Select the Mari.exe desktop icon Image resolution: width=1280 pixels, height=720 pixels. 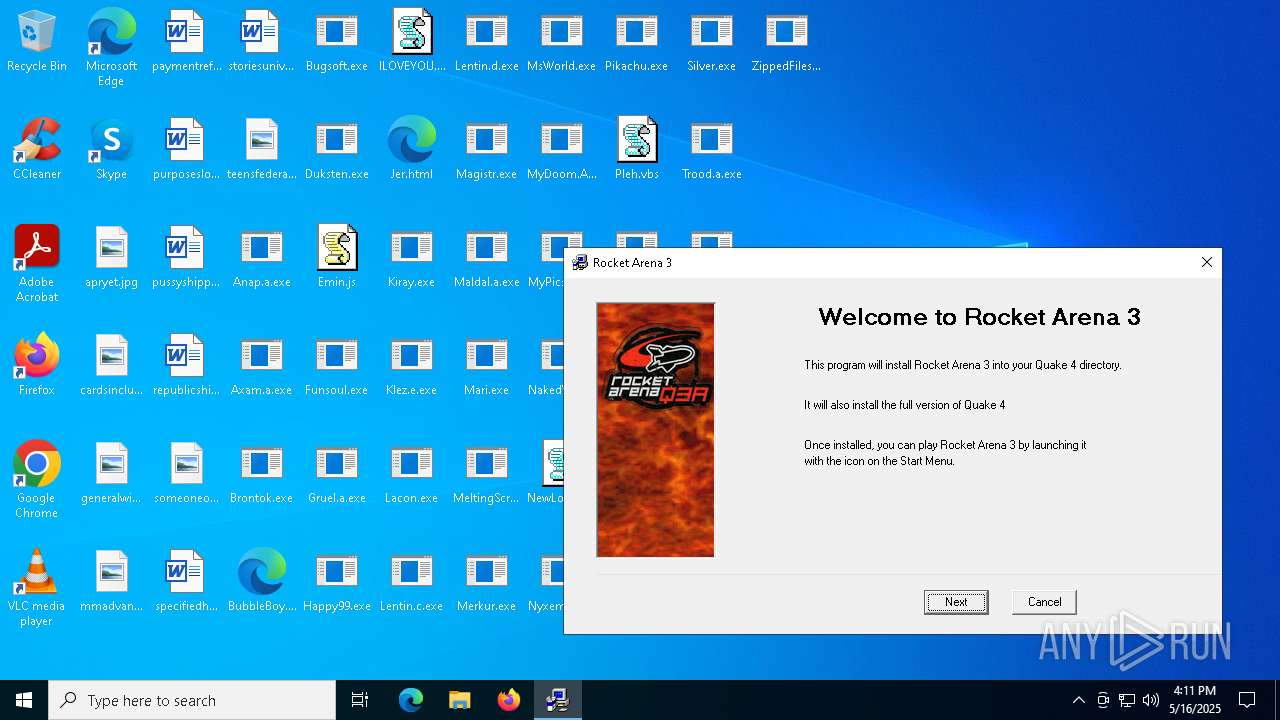[486, 365]
